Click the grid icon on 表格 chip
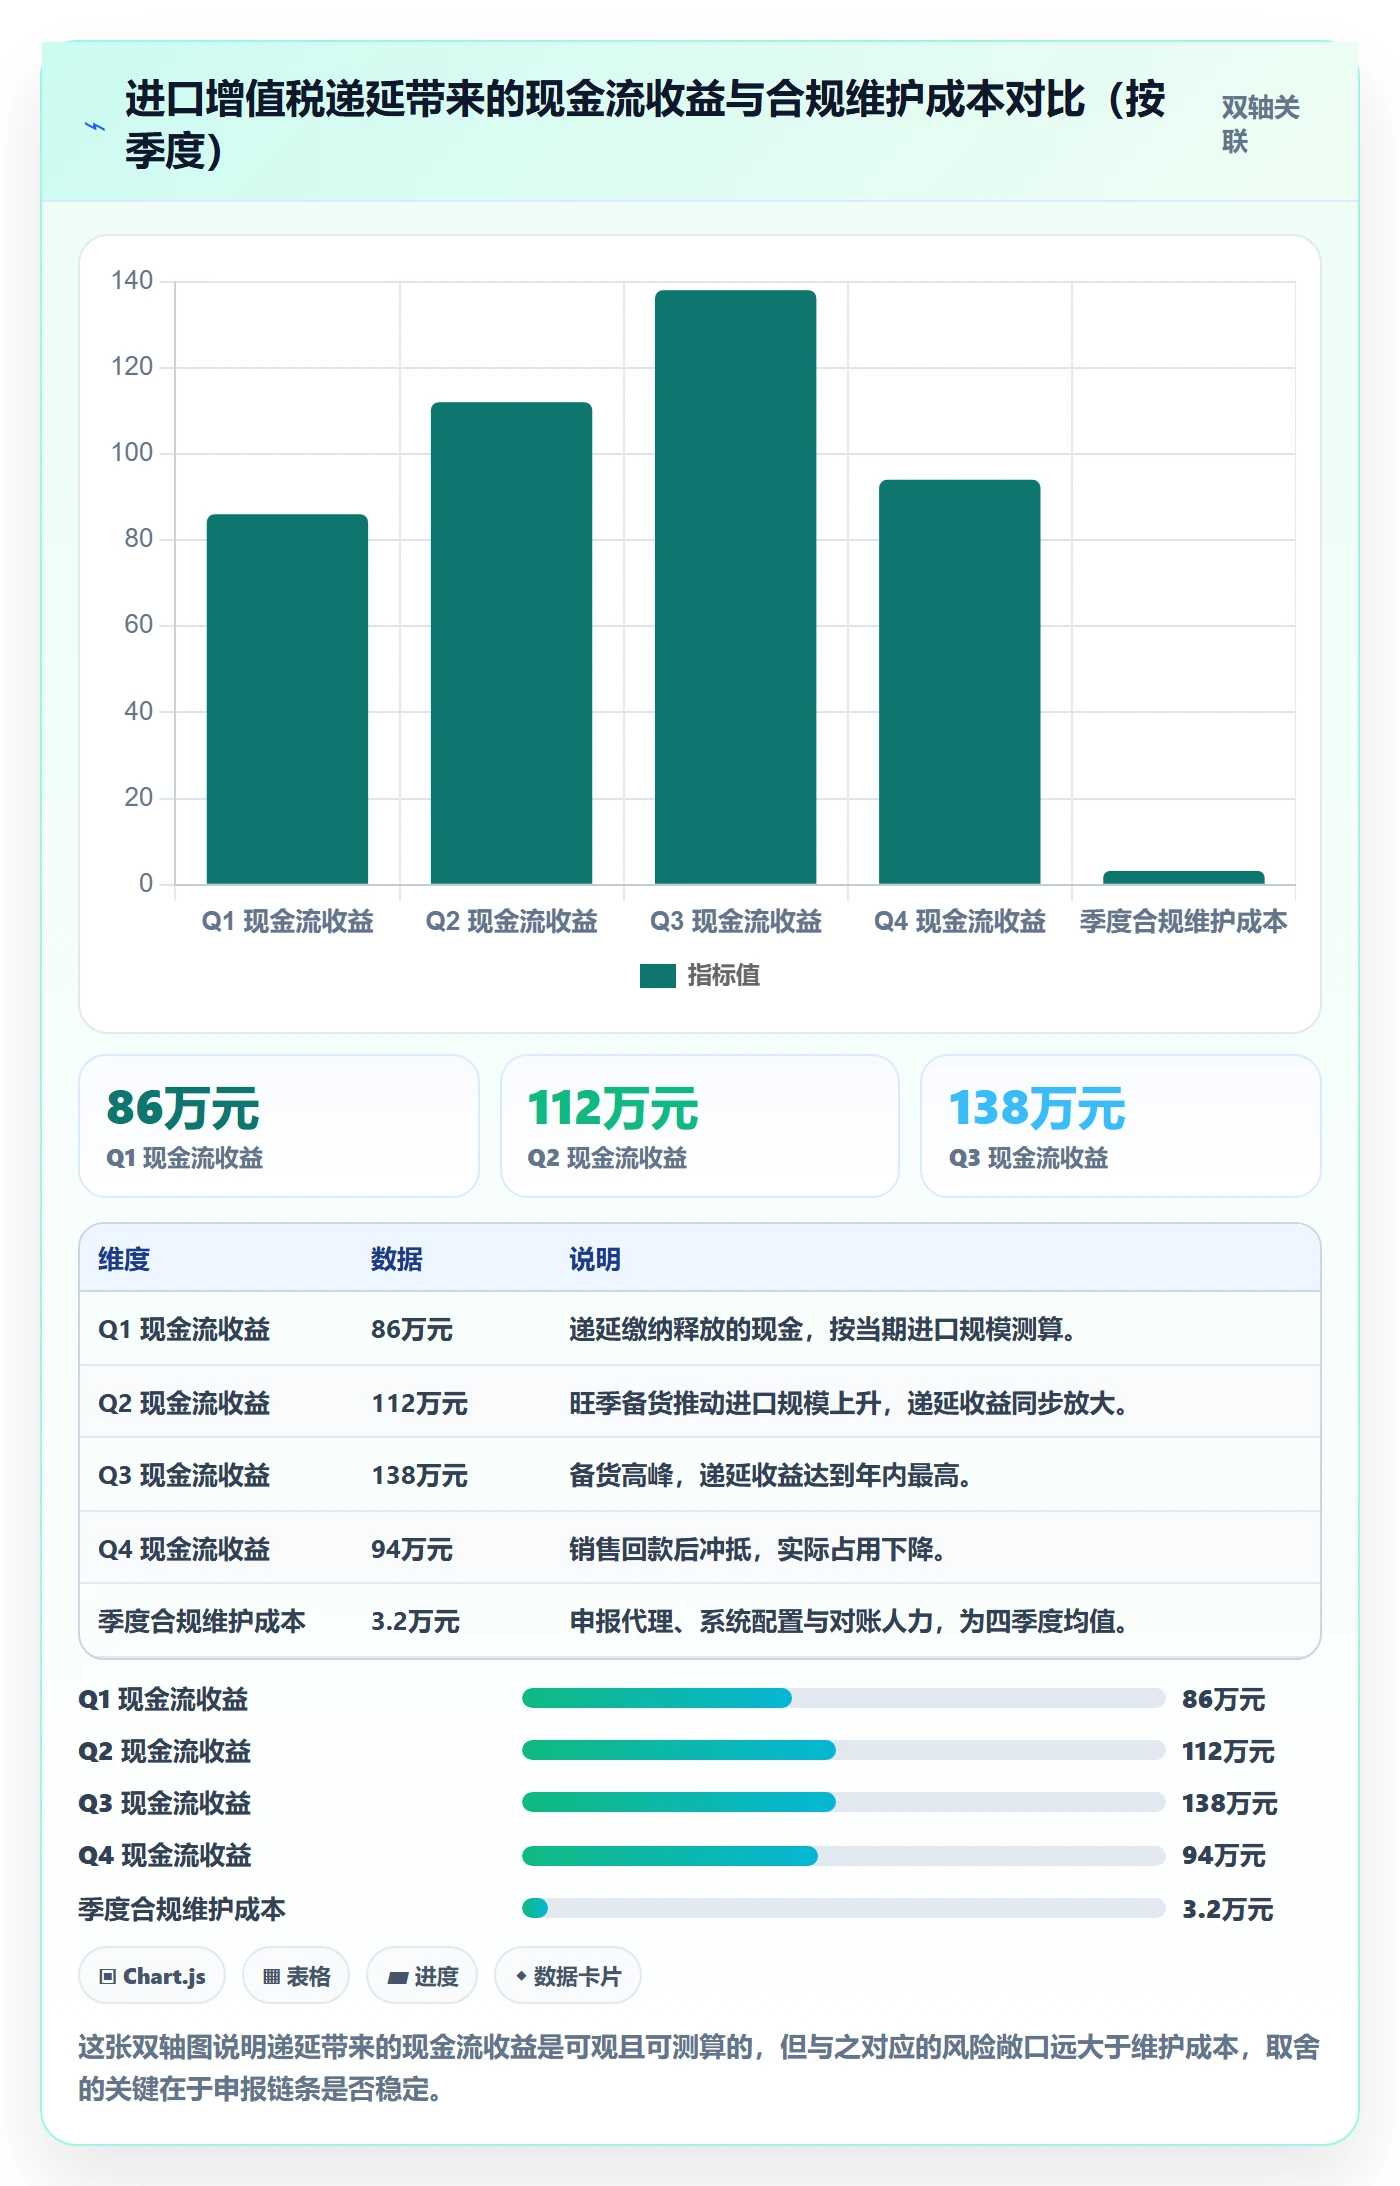The width and height of the screenshot is (1400, 2186). point(271,1976)
